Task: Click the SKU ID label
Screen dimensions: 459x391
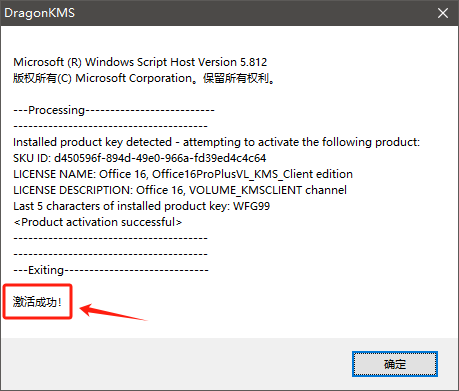Action: point(32,158)
